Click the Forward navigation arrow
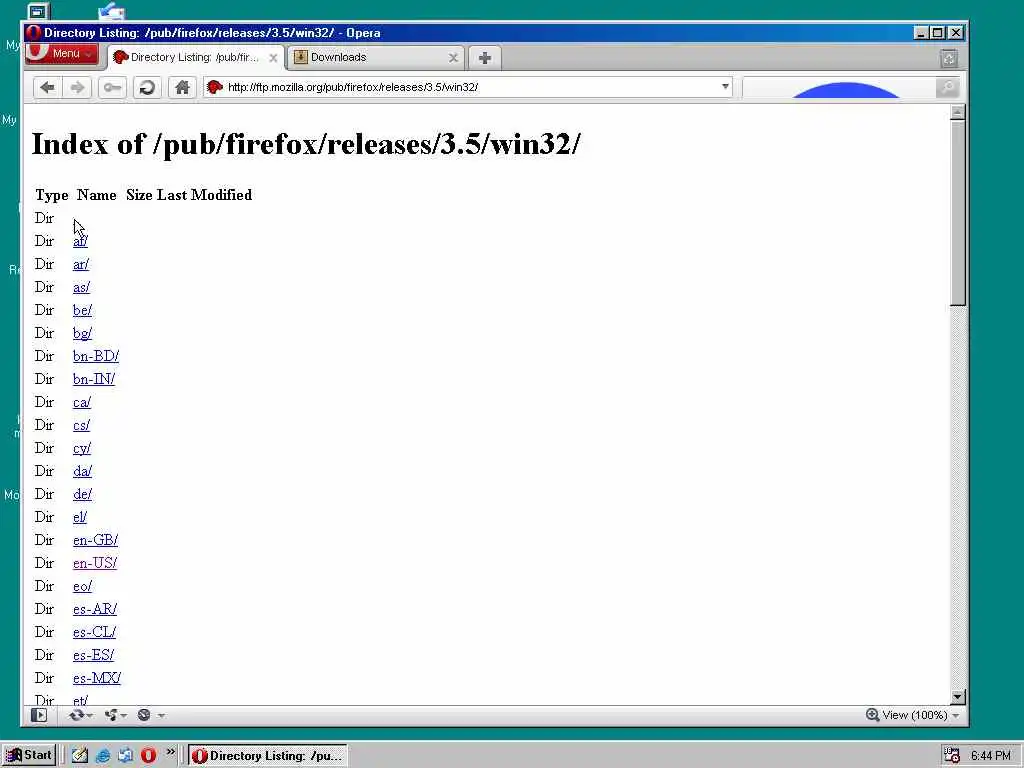Viewport: 1024px width, 768px height. point(77,87)
